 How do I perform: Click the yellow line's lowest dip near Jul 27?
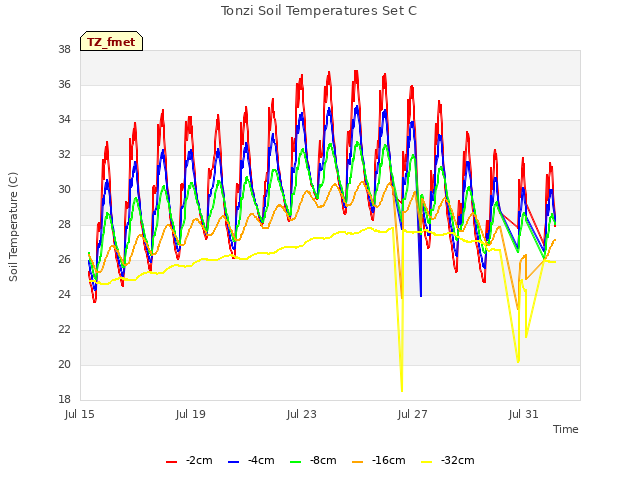(402, 390)
